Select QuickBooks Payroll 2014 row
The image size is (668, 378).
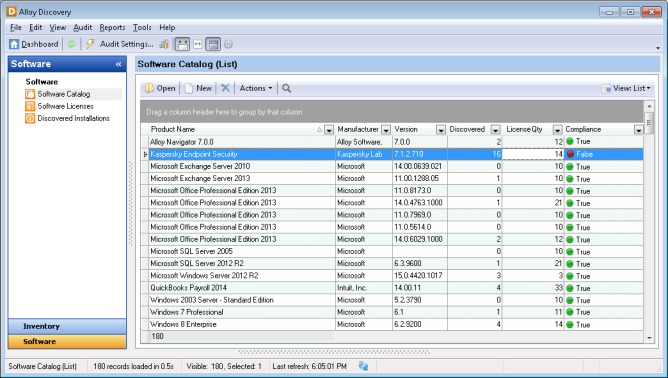(392, 288)
